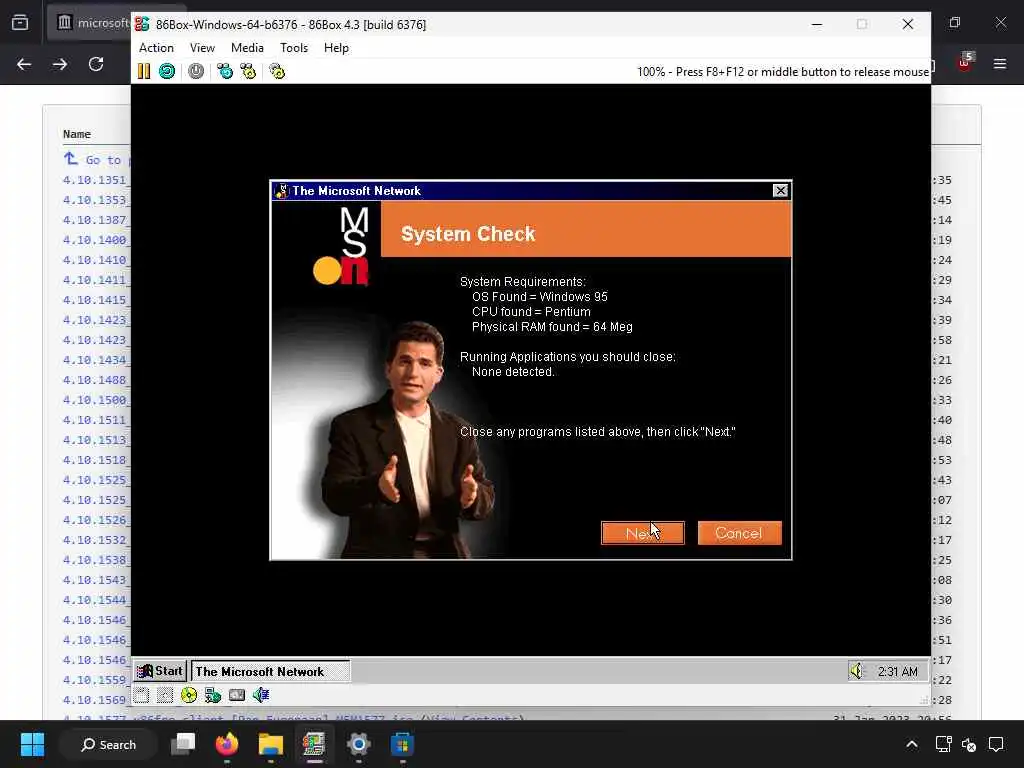Open the 4.10.1488 entry in the file listing
The width and height of the screenshot is (1024, 768).
coord(97,380)
